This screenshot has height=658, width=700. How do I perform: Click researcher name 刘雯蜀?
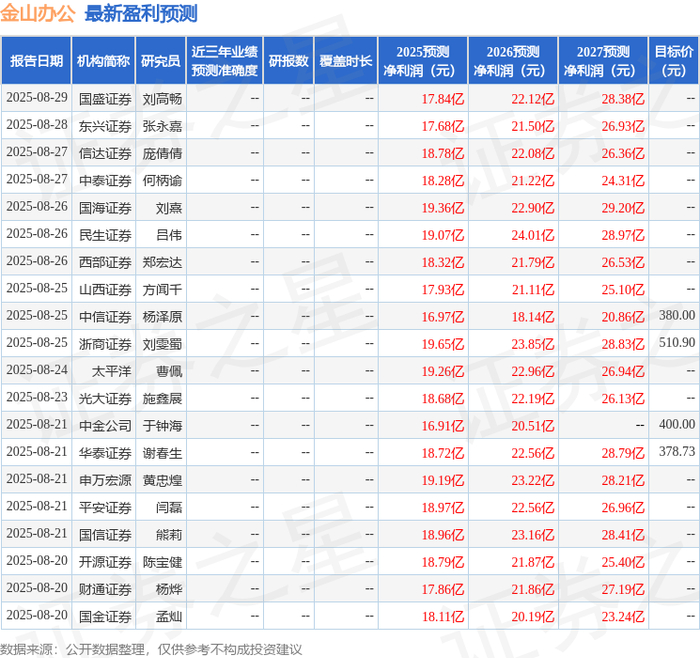point(162,344)
